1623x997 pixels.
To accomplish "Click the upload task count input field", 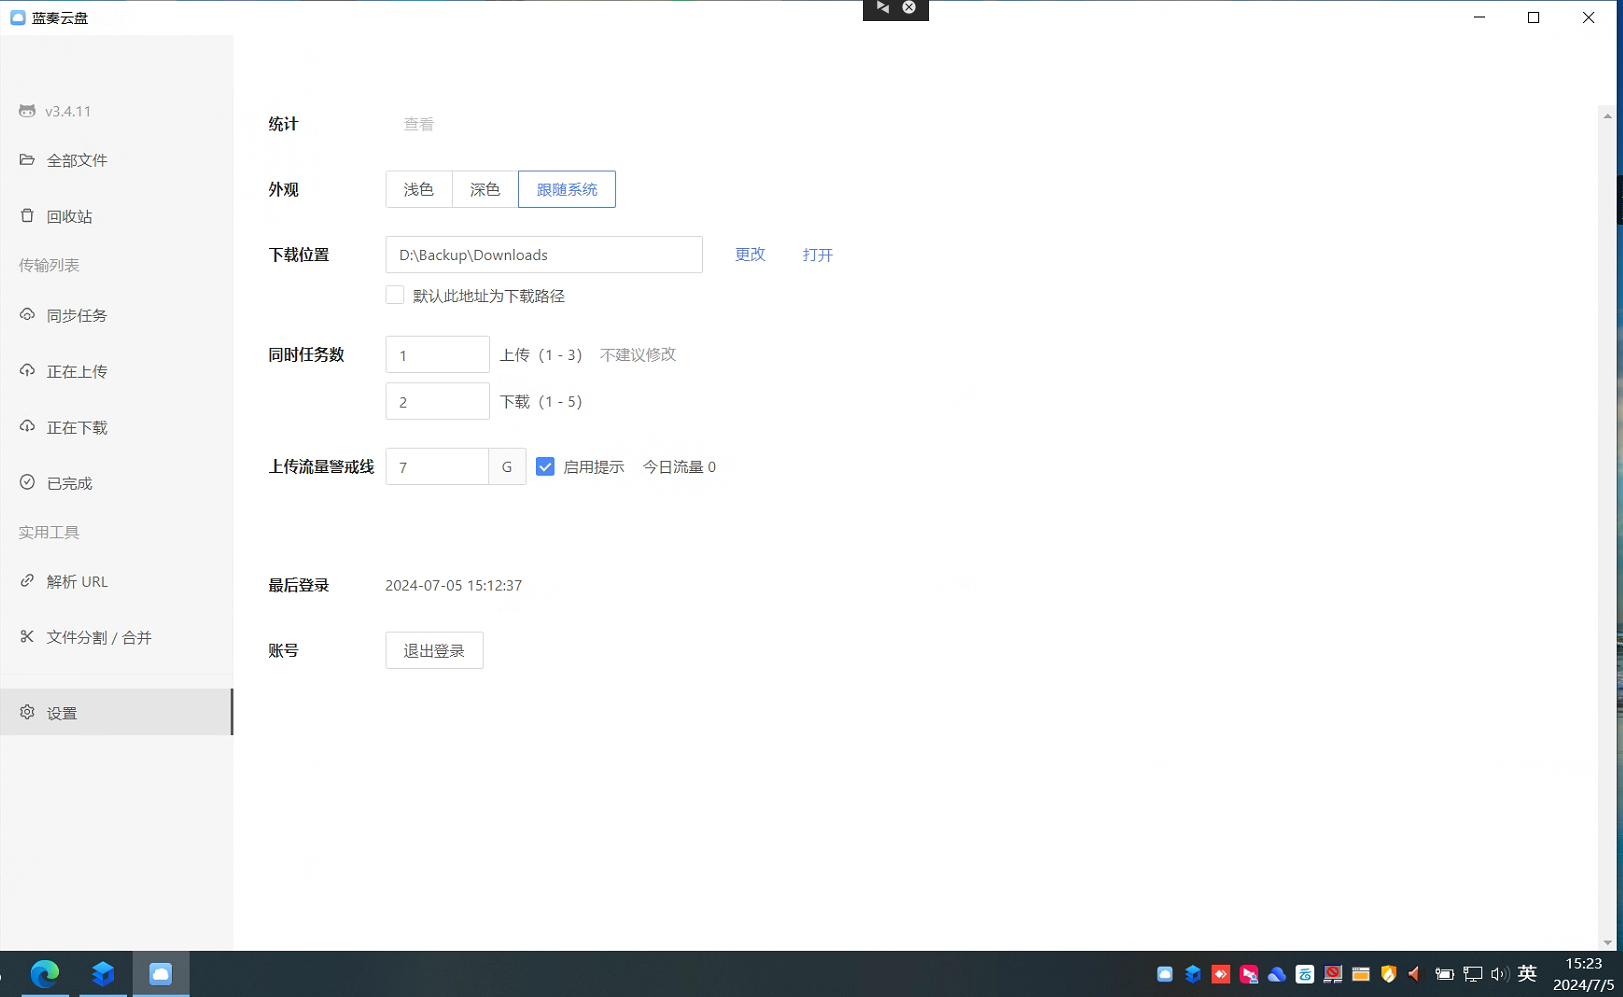I will [x=437, y=355].
